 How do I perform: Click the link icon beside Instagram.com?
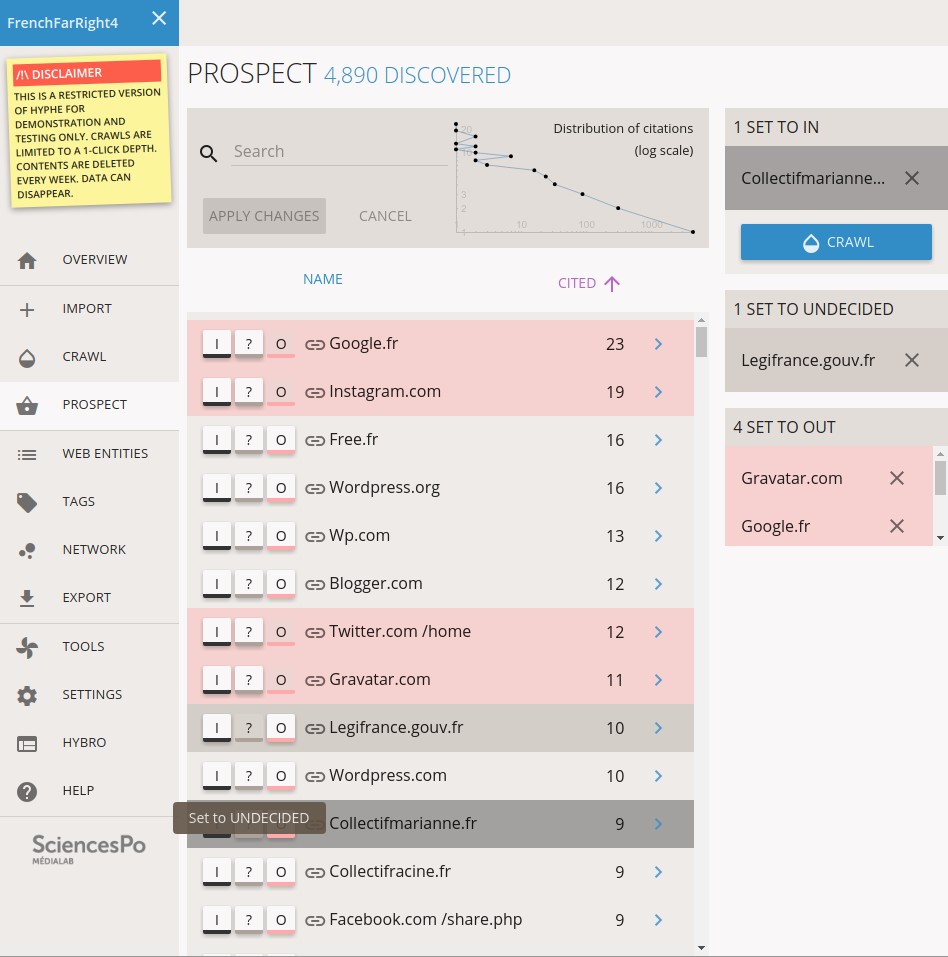(315, 392)
